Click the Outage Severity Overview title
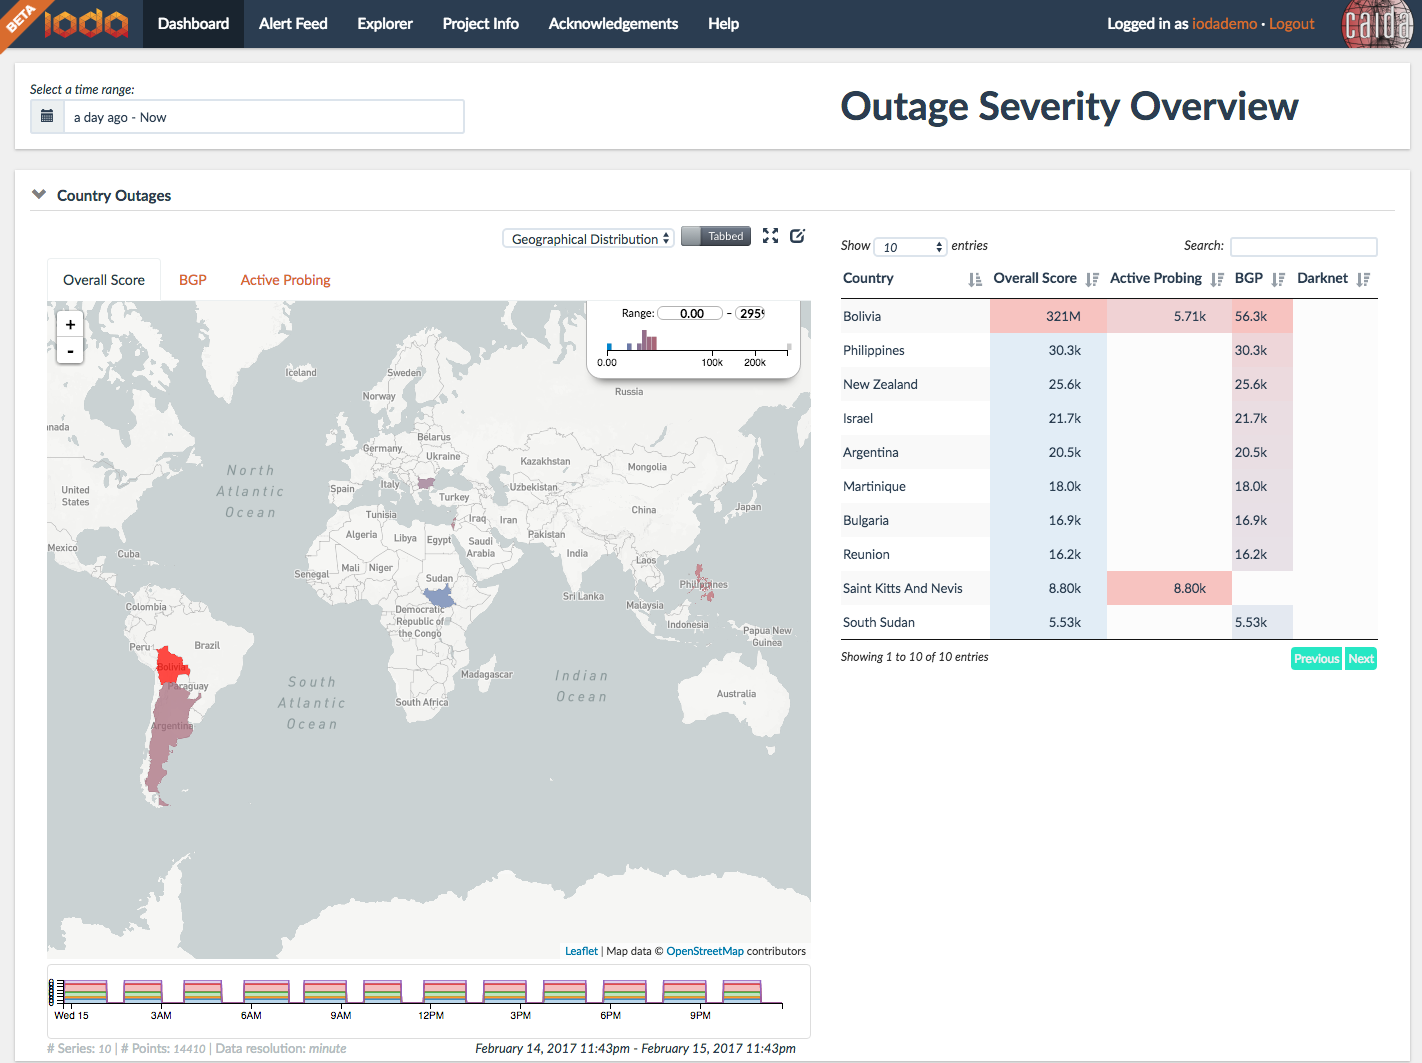Viewport: 1422px width, 1063px height. pyautogui.click(x=1069, y=106)
